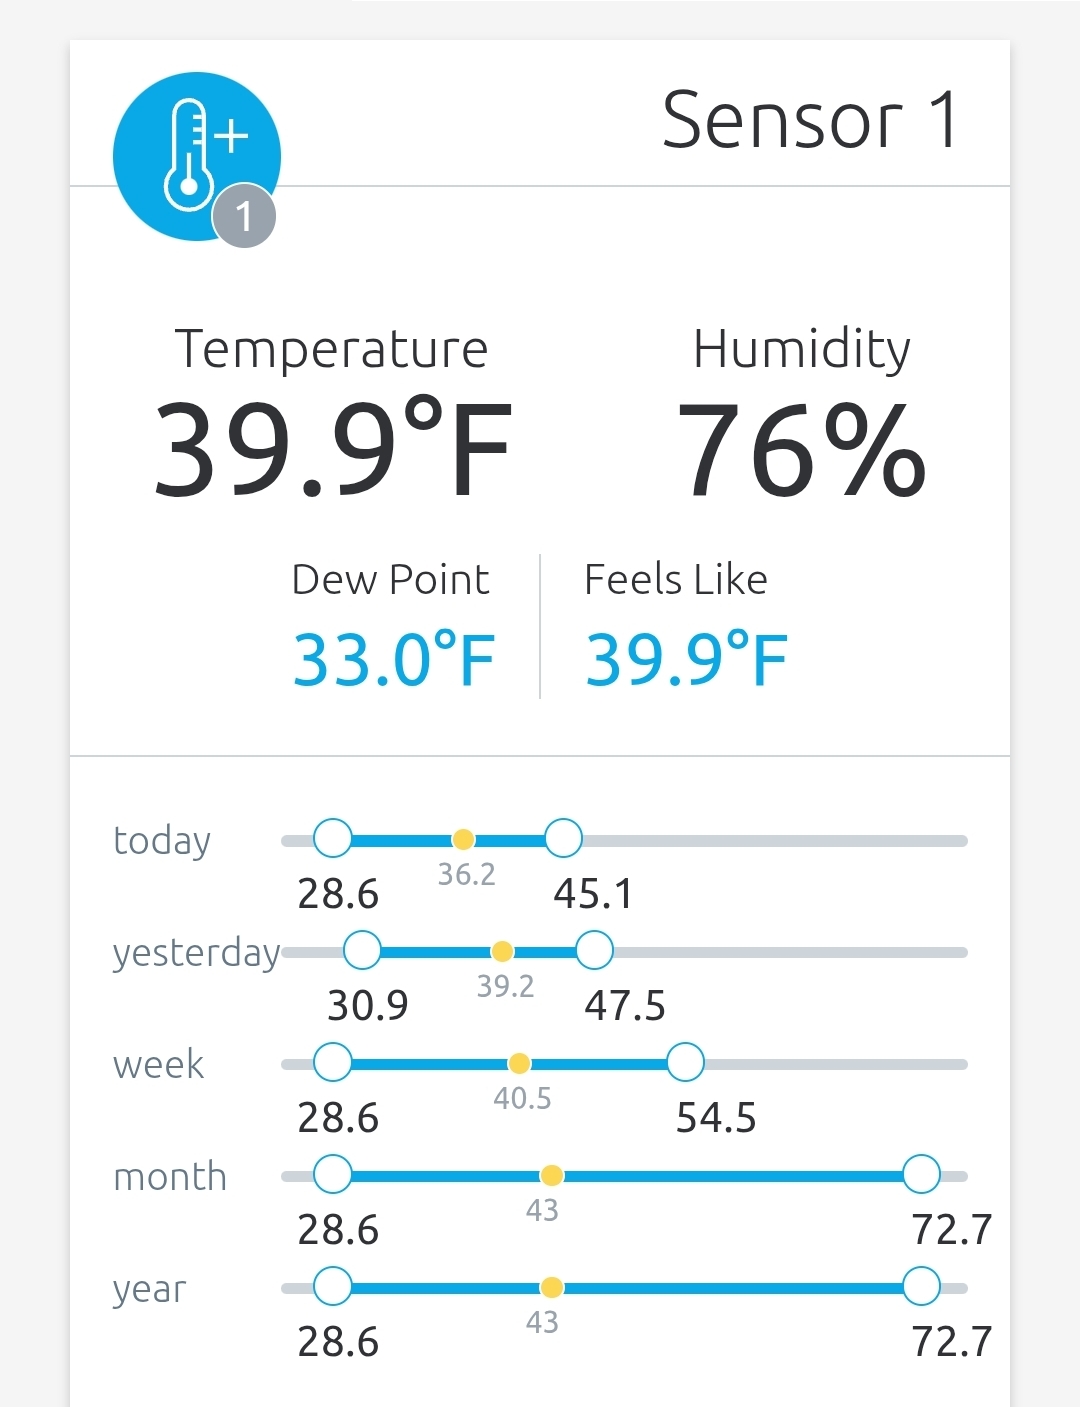
Task: Tap the gray number 1 badge
Action: 244,215
